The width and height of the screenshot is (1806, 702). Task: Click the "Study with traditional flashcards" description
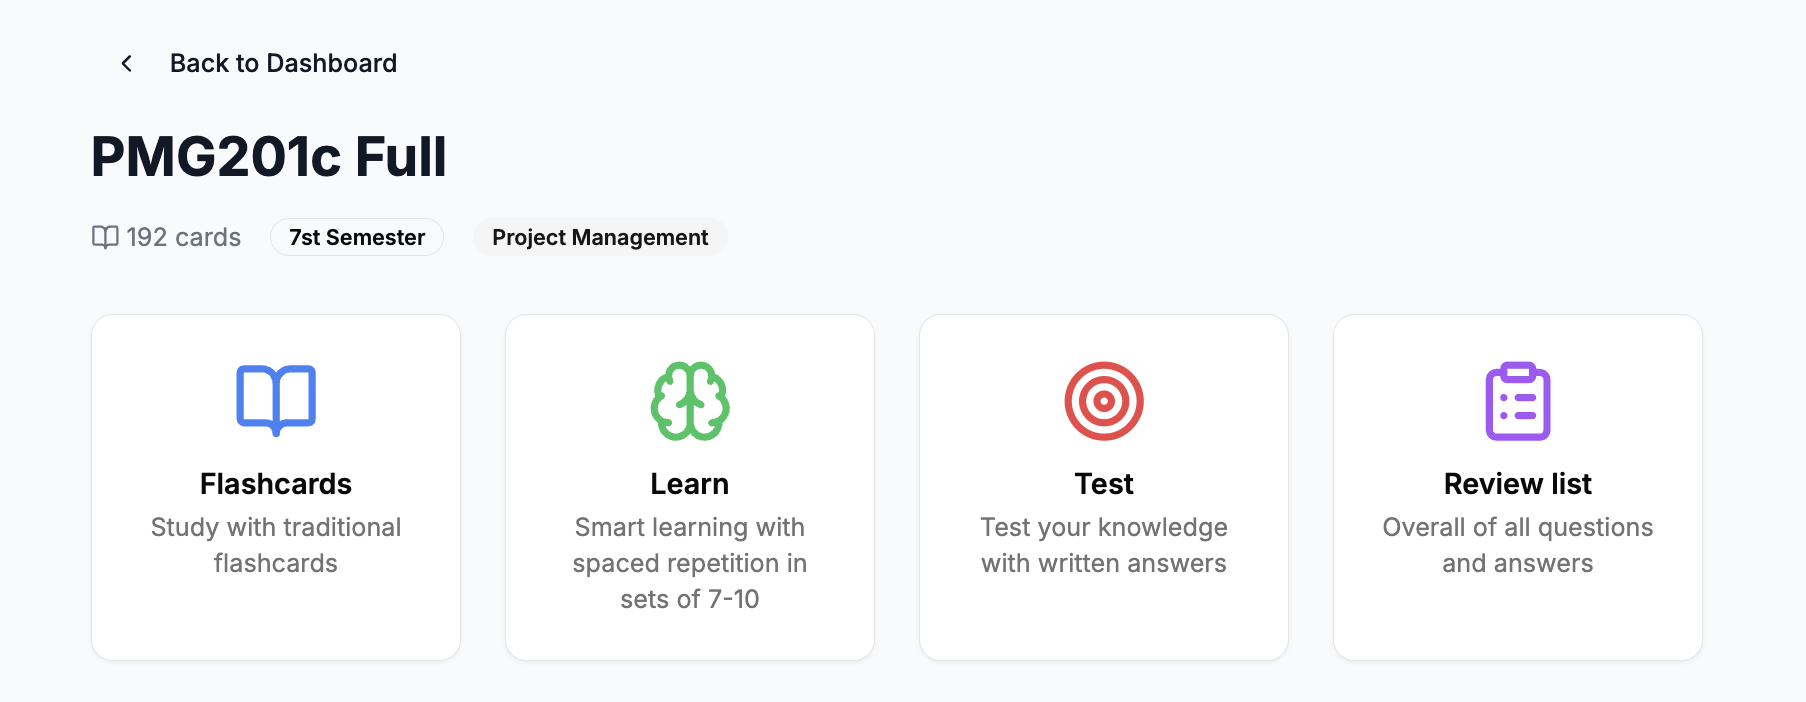tap(276, 545)
